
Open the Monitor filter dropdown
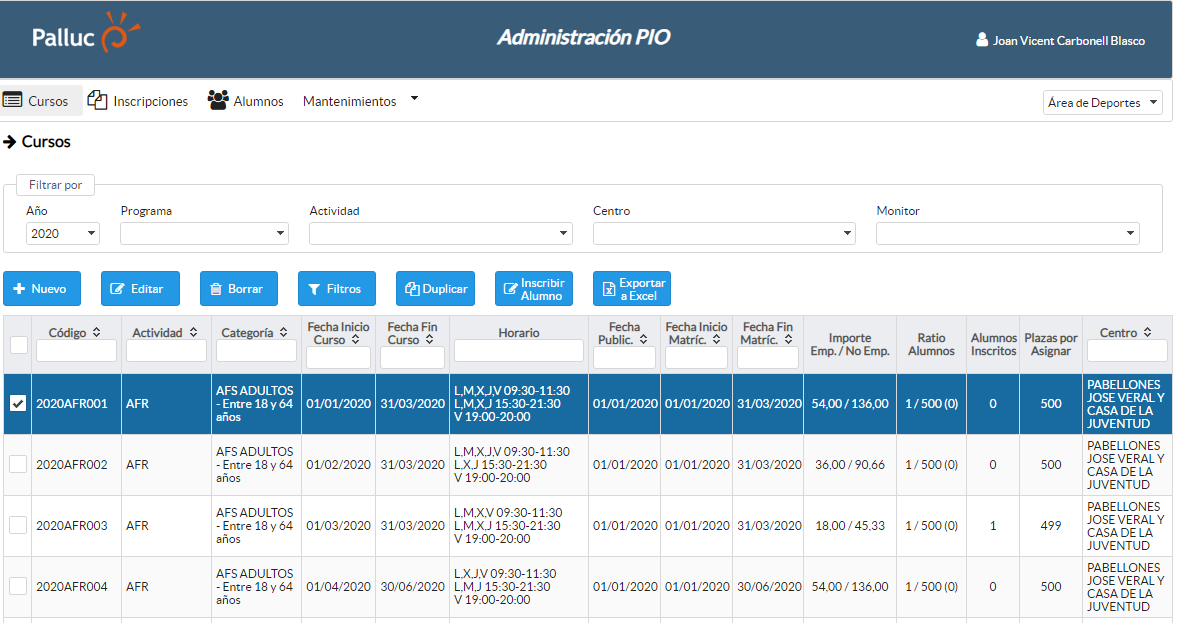point(1007,234)
